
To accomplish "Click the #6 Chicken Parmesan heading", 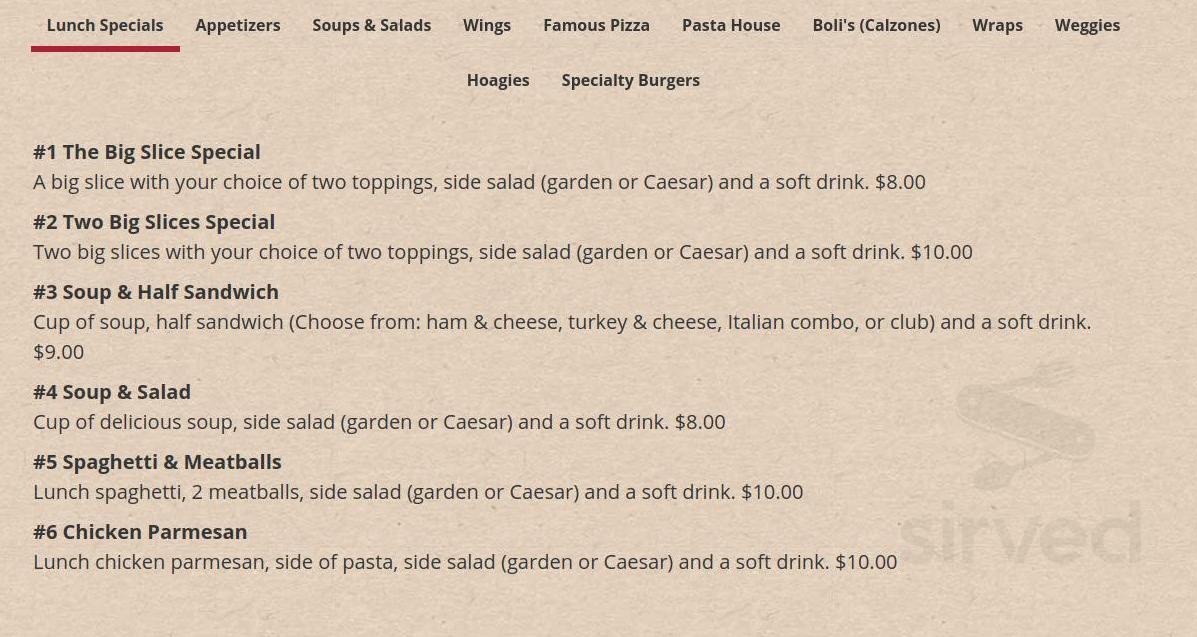I will pos(140,531).
